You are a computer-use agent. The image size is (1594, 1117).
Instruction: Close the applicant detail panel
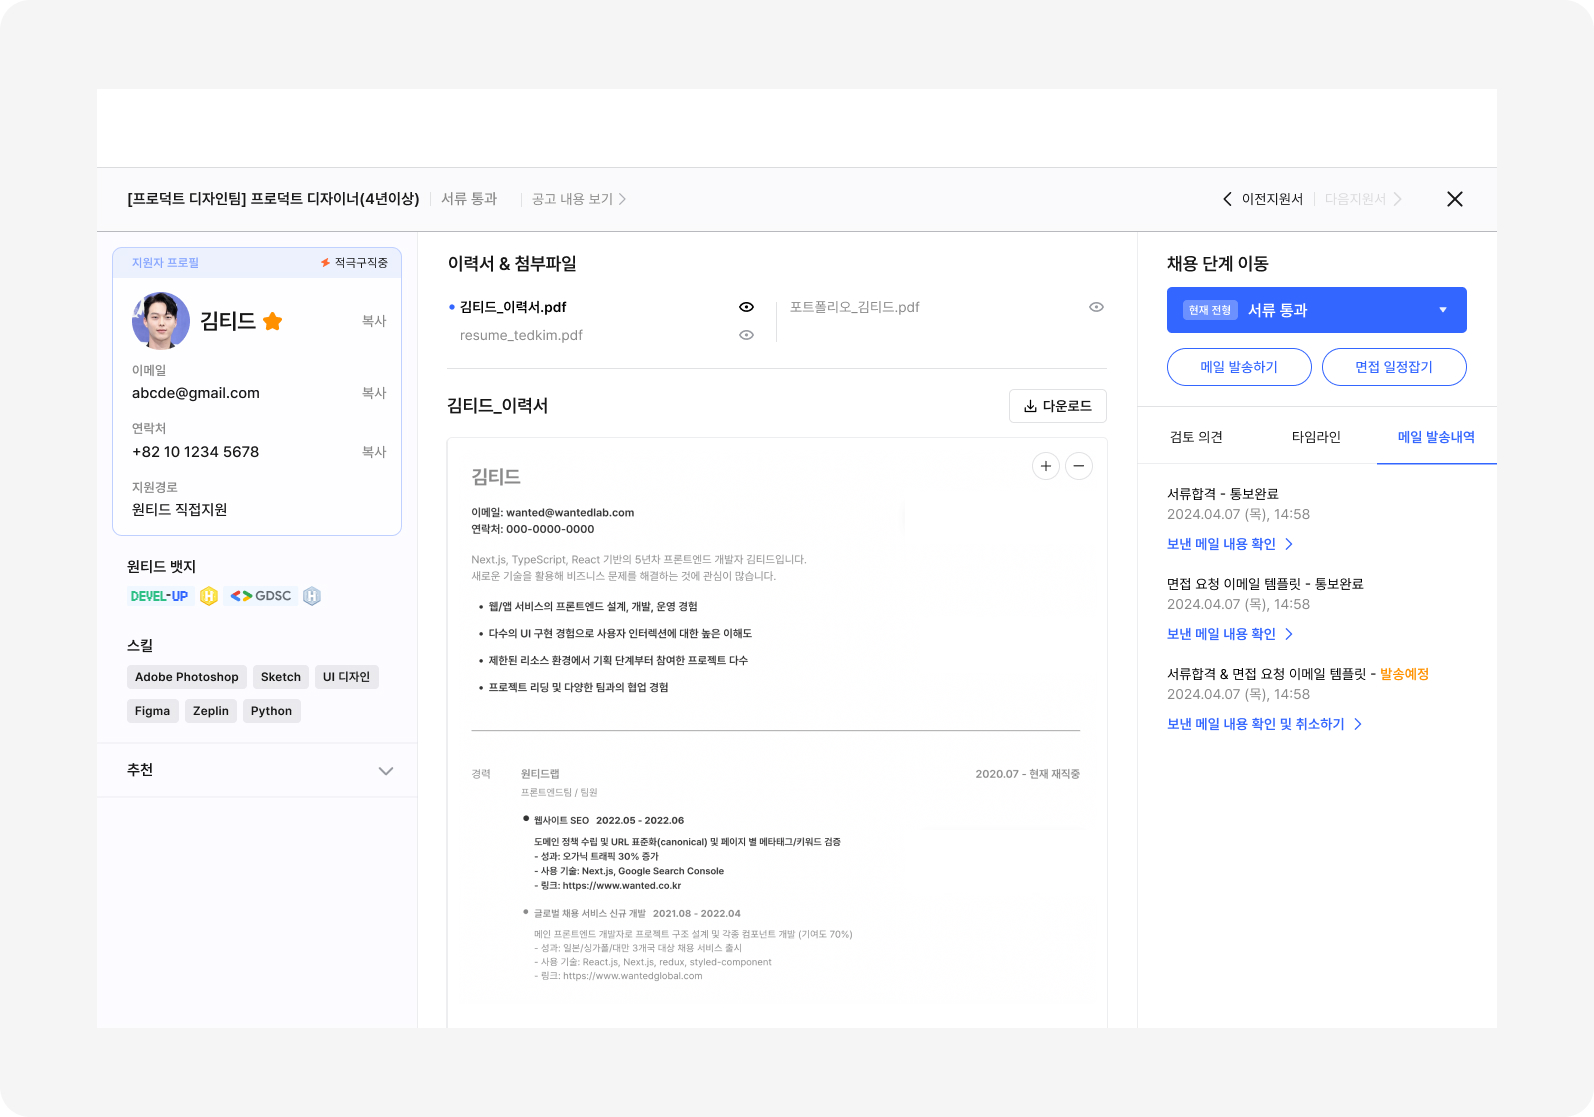[x=1455, y=199]
